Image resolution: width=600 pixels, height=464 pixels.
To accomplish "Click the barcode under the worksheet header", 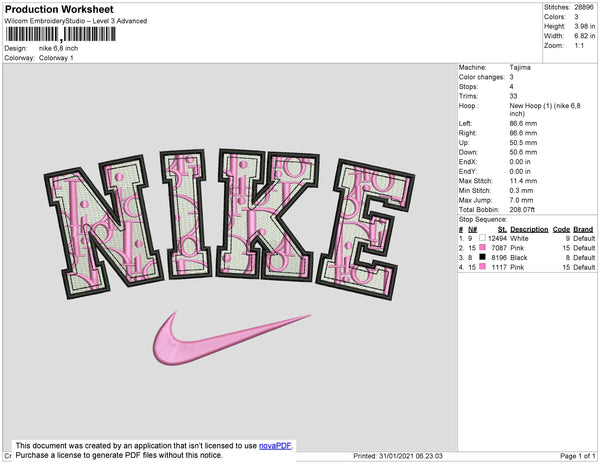I will pyautogui.click(x=60, y=34).
